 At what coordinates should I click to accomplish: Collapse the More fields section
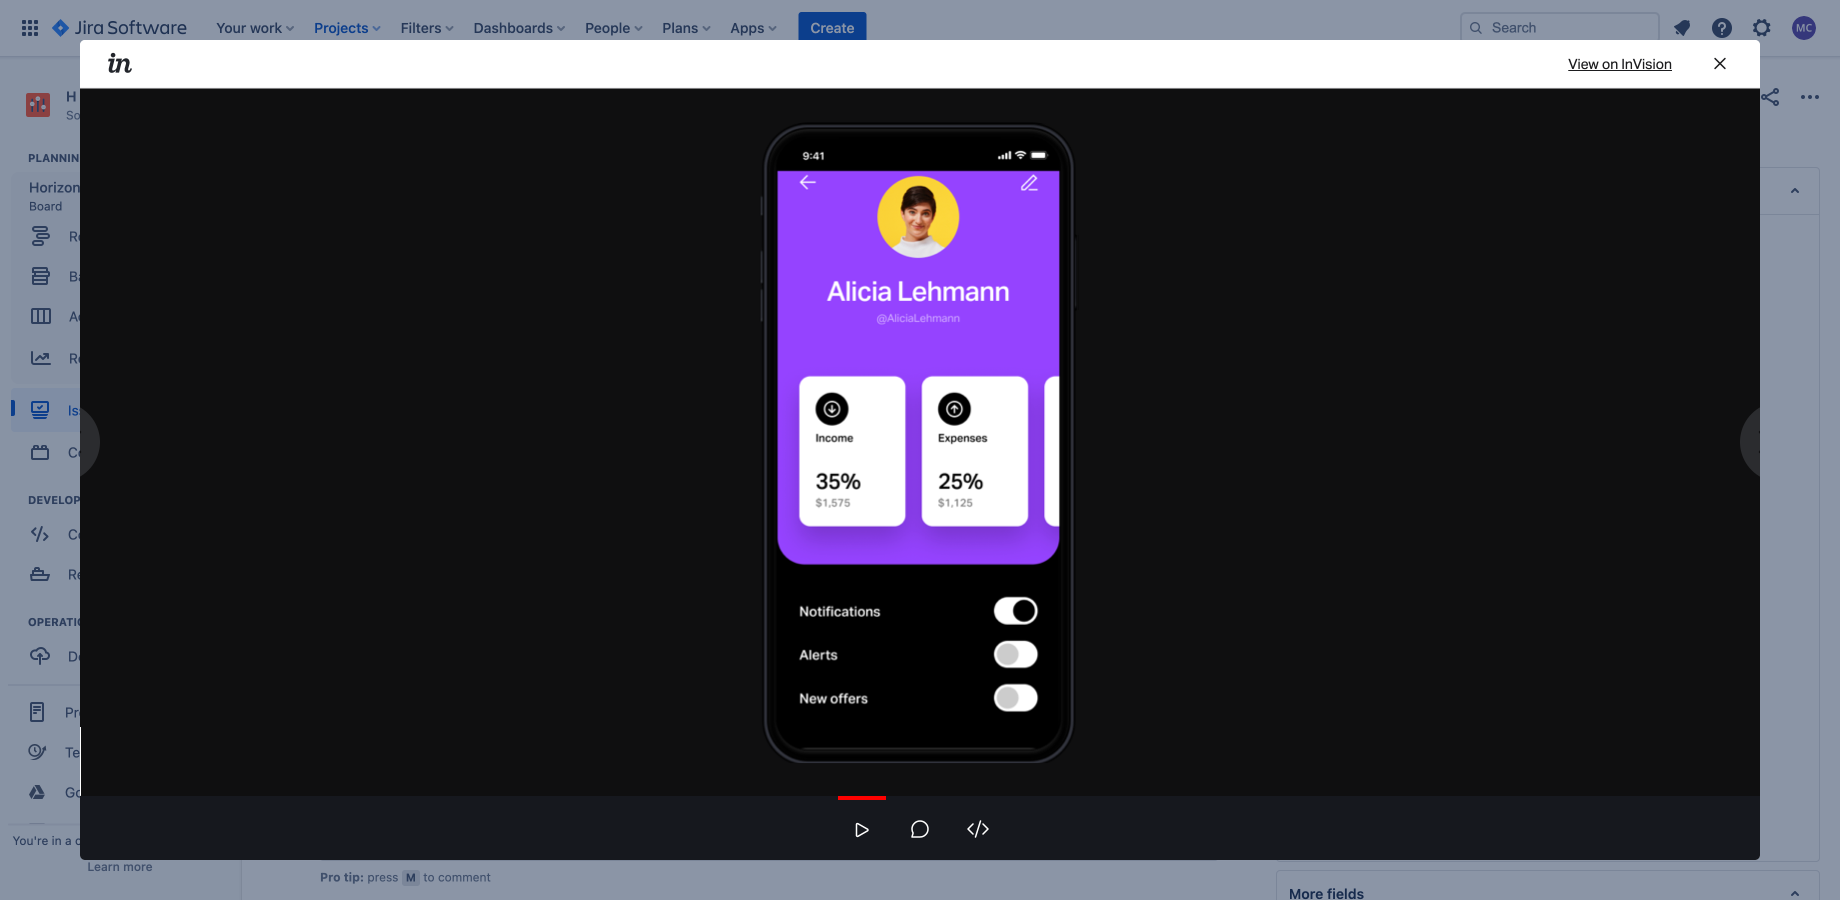pyautogui.click(x=1795, y=893)
